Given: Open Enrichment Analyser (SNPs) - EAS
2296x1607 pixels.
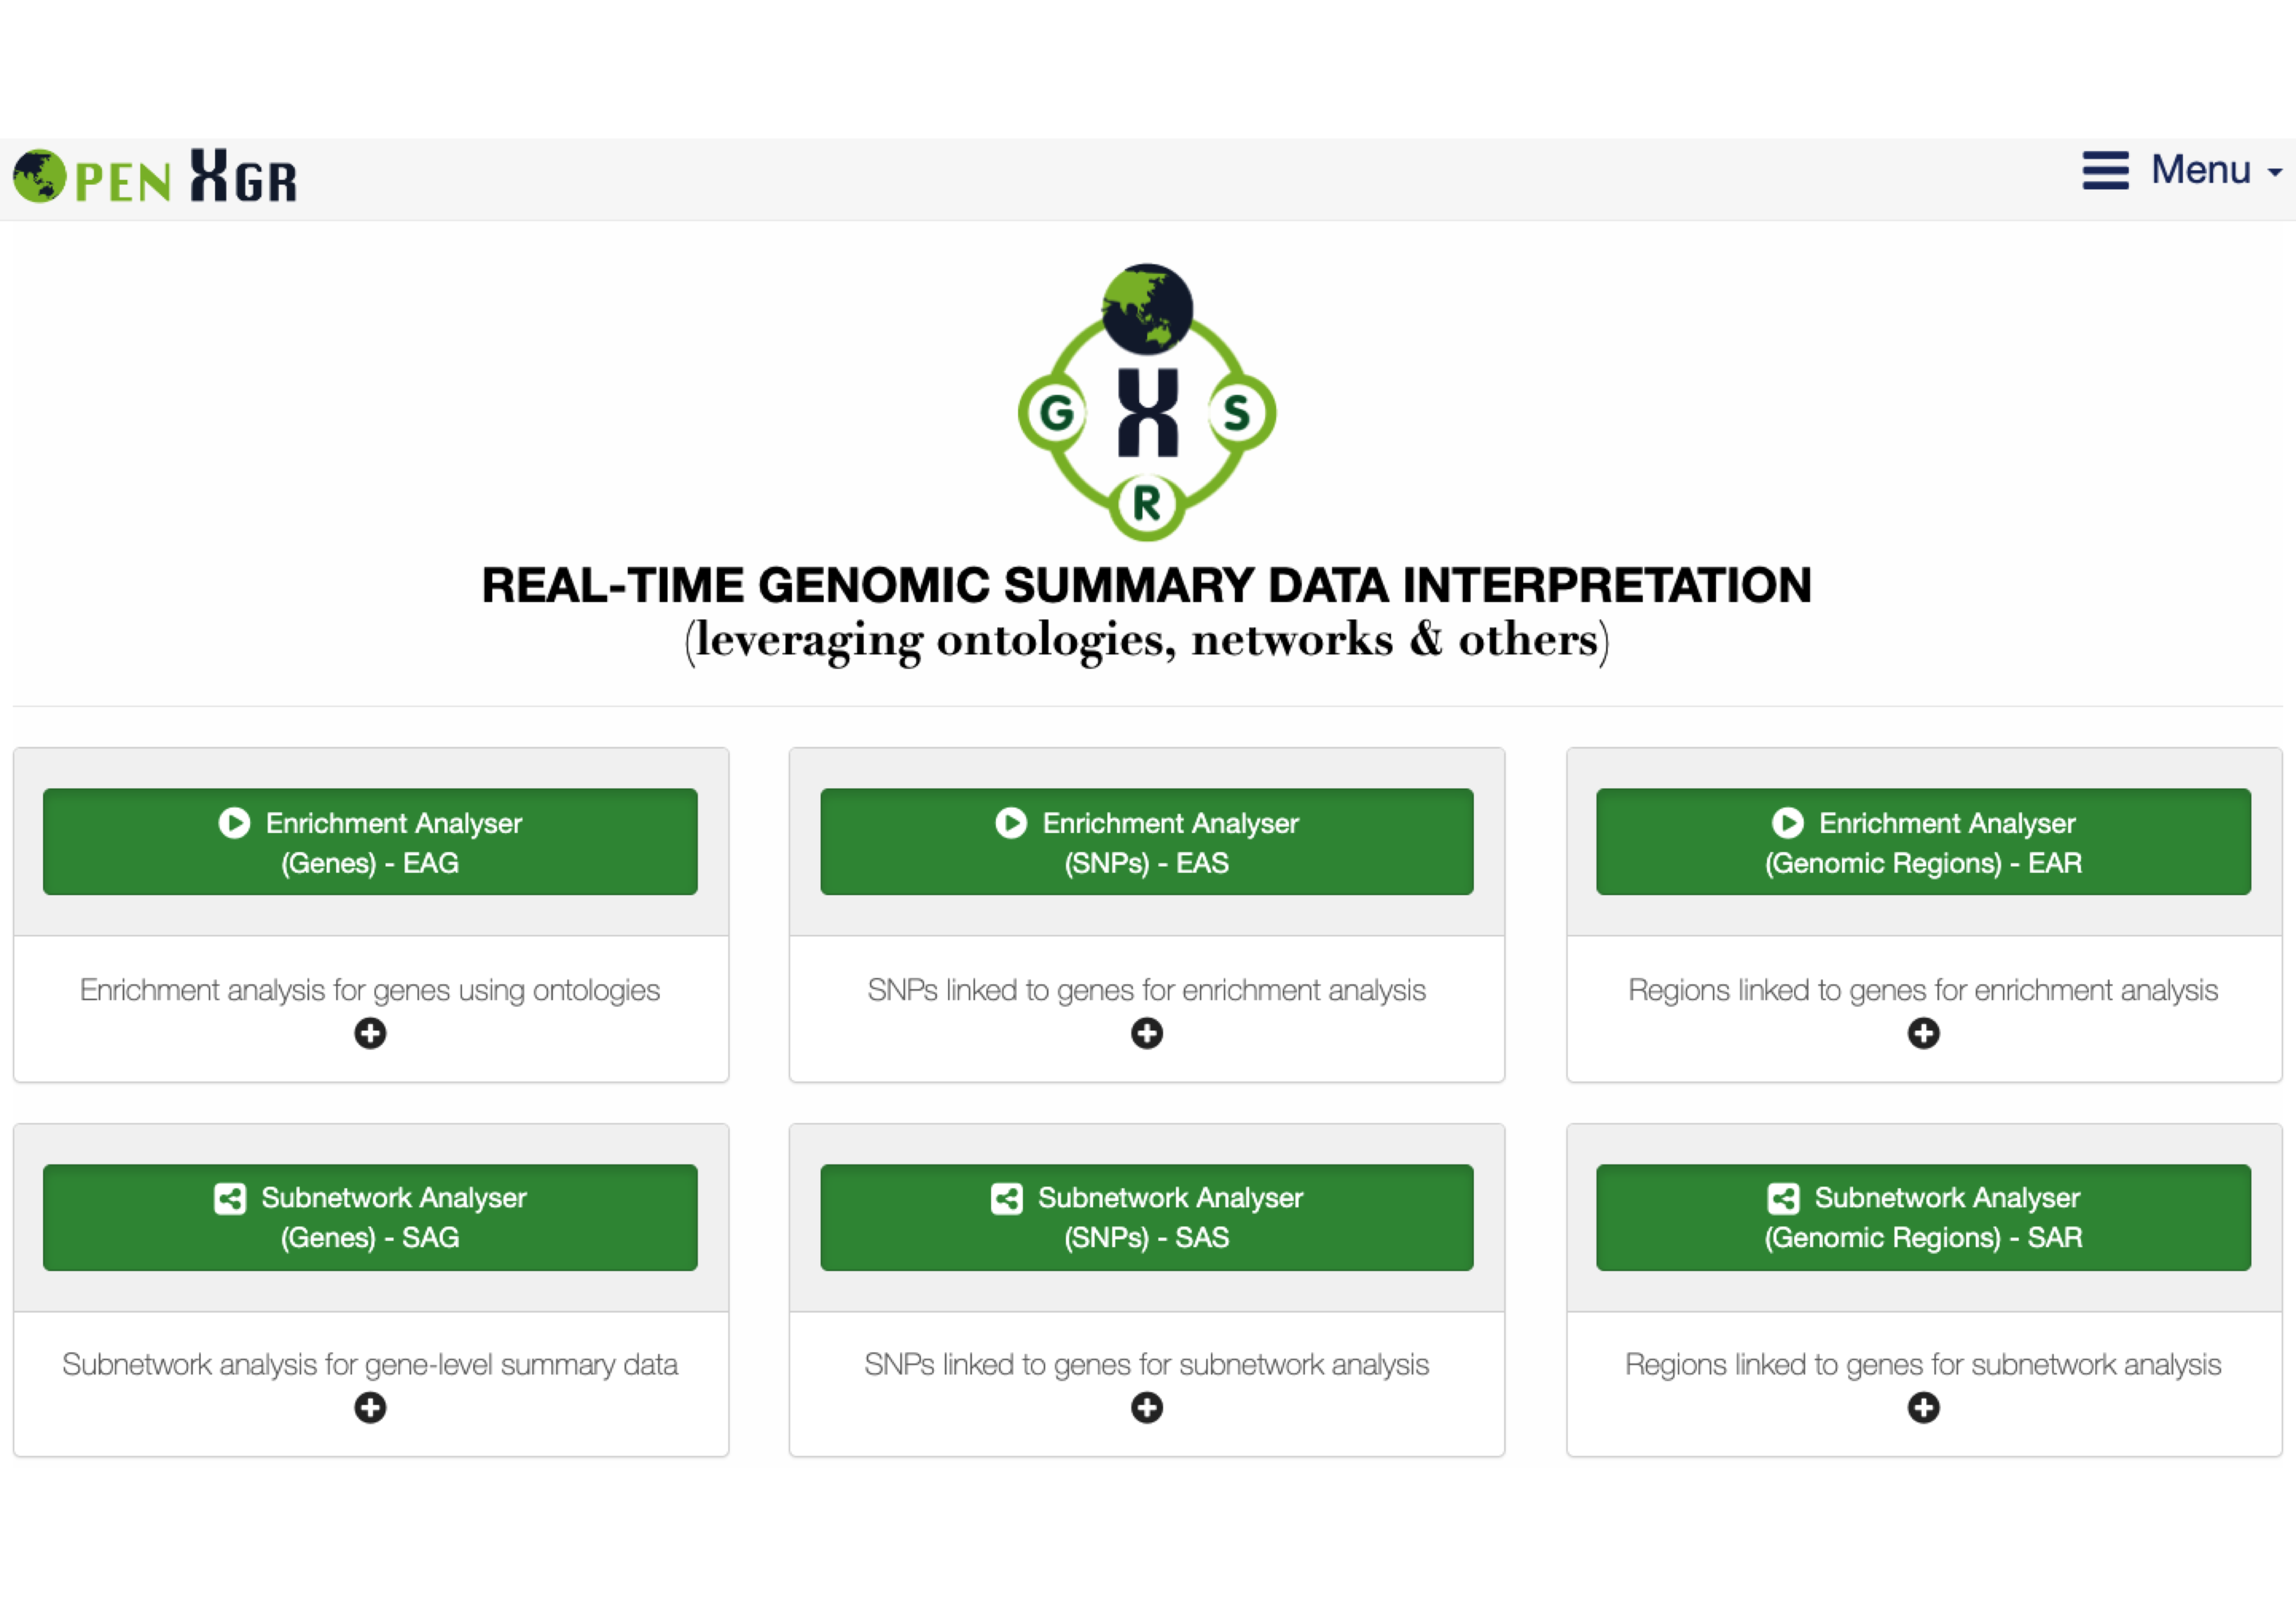Looking at the screenshot, I should point(1146,842).
